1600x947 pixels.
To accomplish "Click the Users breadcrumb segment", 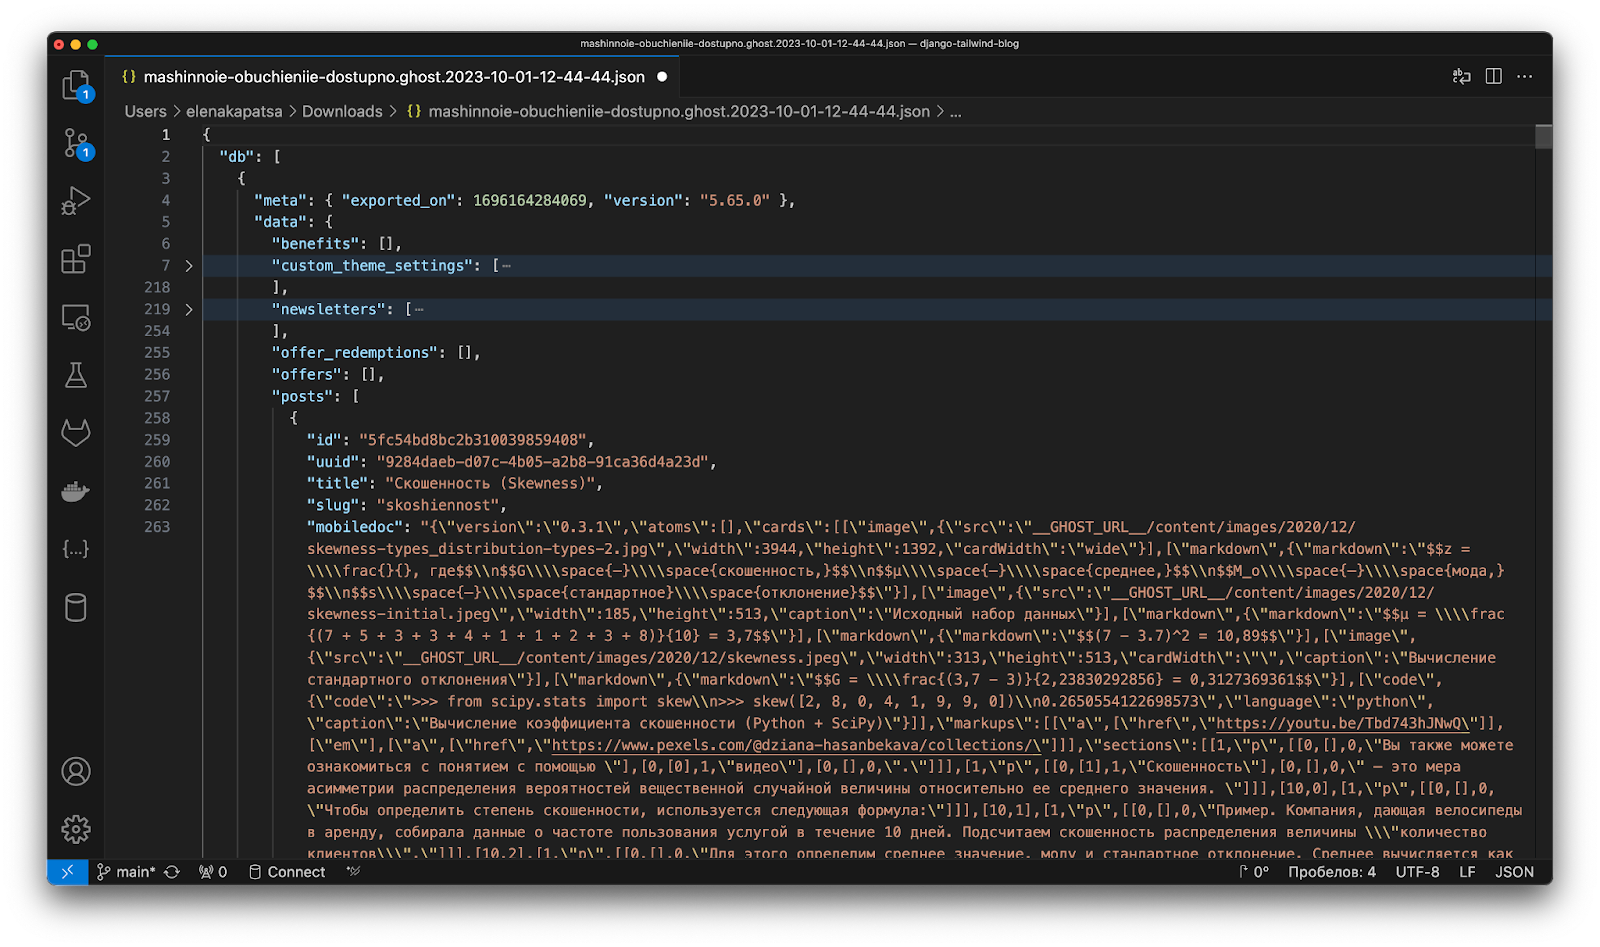I will click(145, 111).
